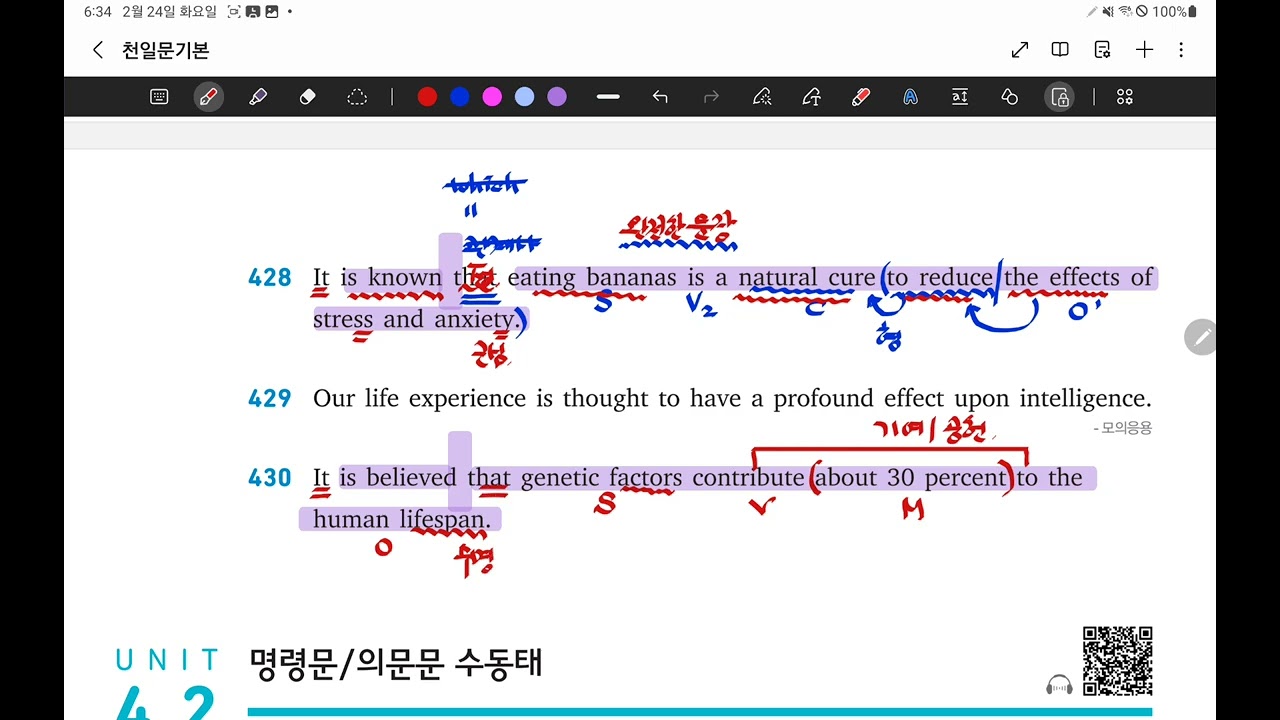Viewport: 1280px width, 720px height.
Task: Tap the floating pencil edit button
Action: point(1201,338)
